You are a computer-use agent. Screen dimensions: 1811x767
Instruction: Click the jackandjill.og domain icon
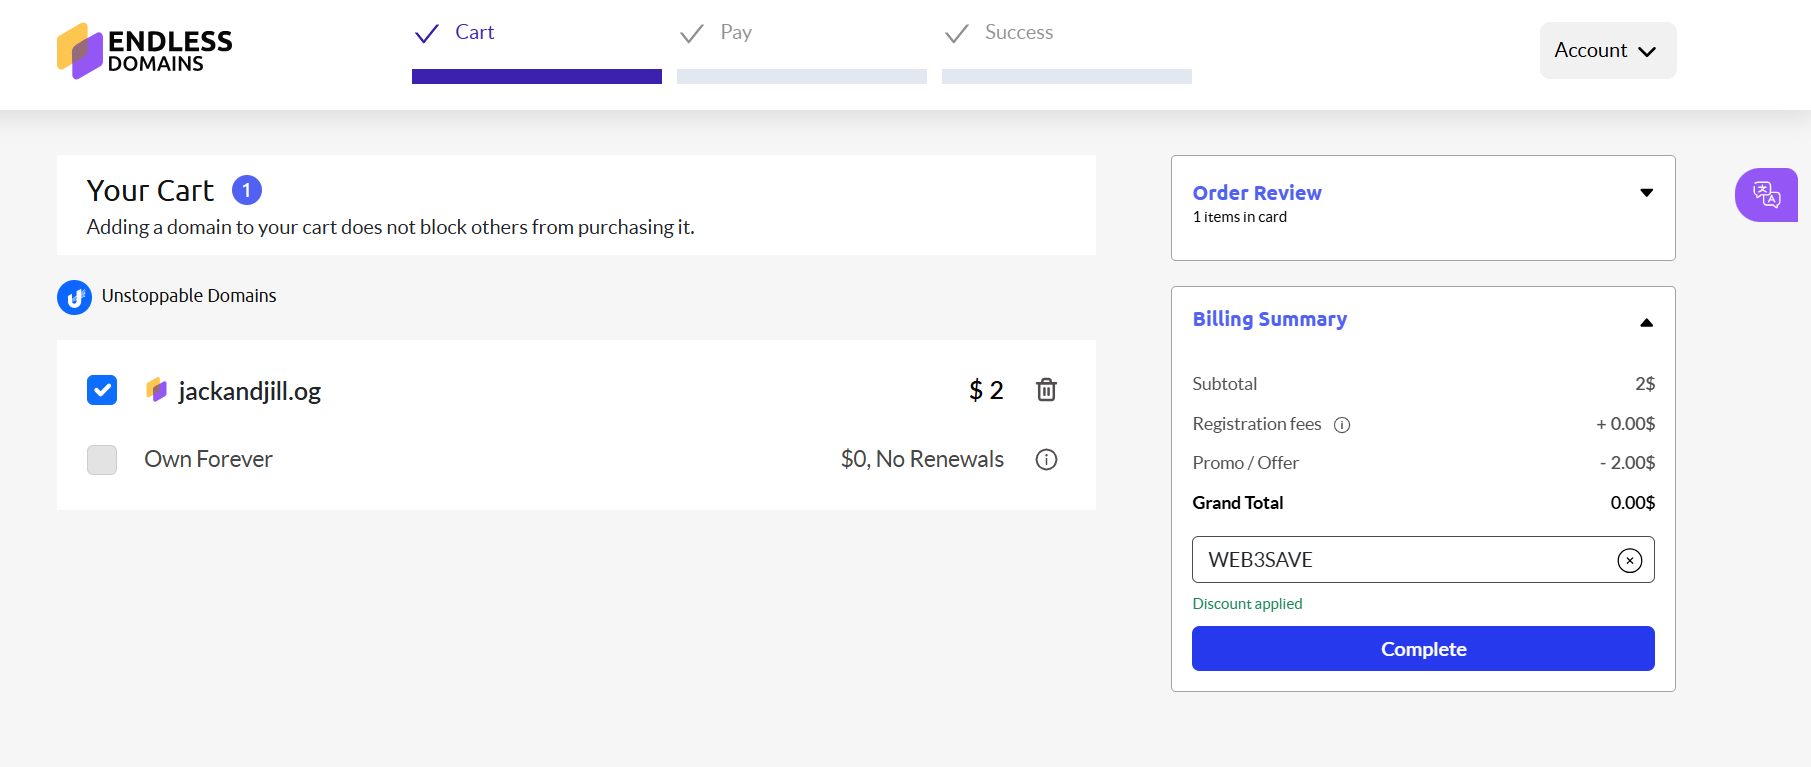pyautogui.click(x=156, y=390)
